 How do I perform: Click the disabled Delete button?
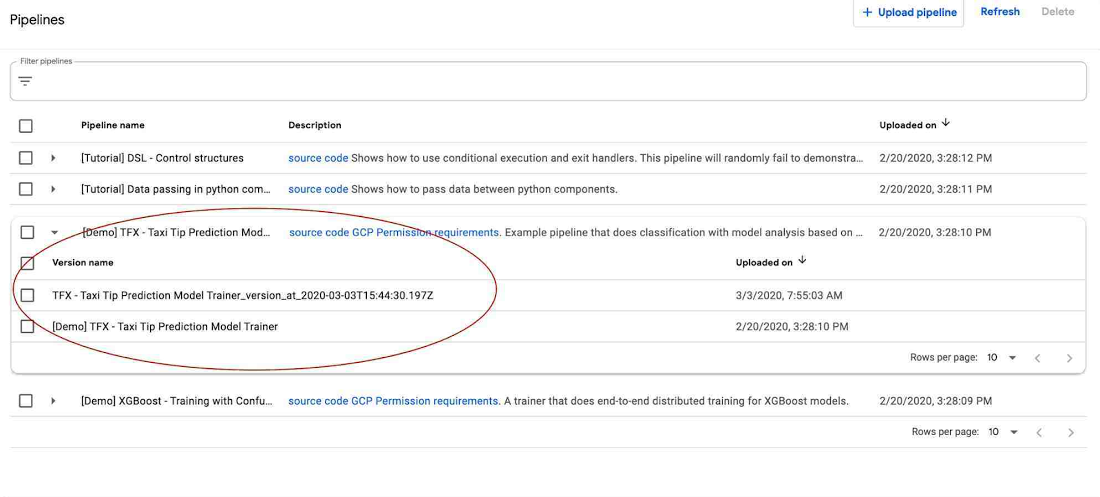1057,12
